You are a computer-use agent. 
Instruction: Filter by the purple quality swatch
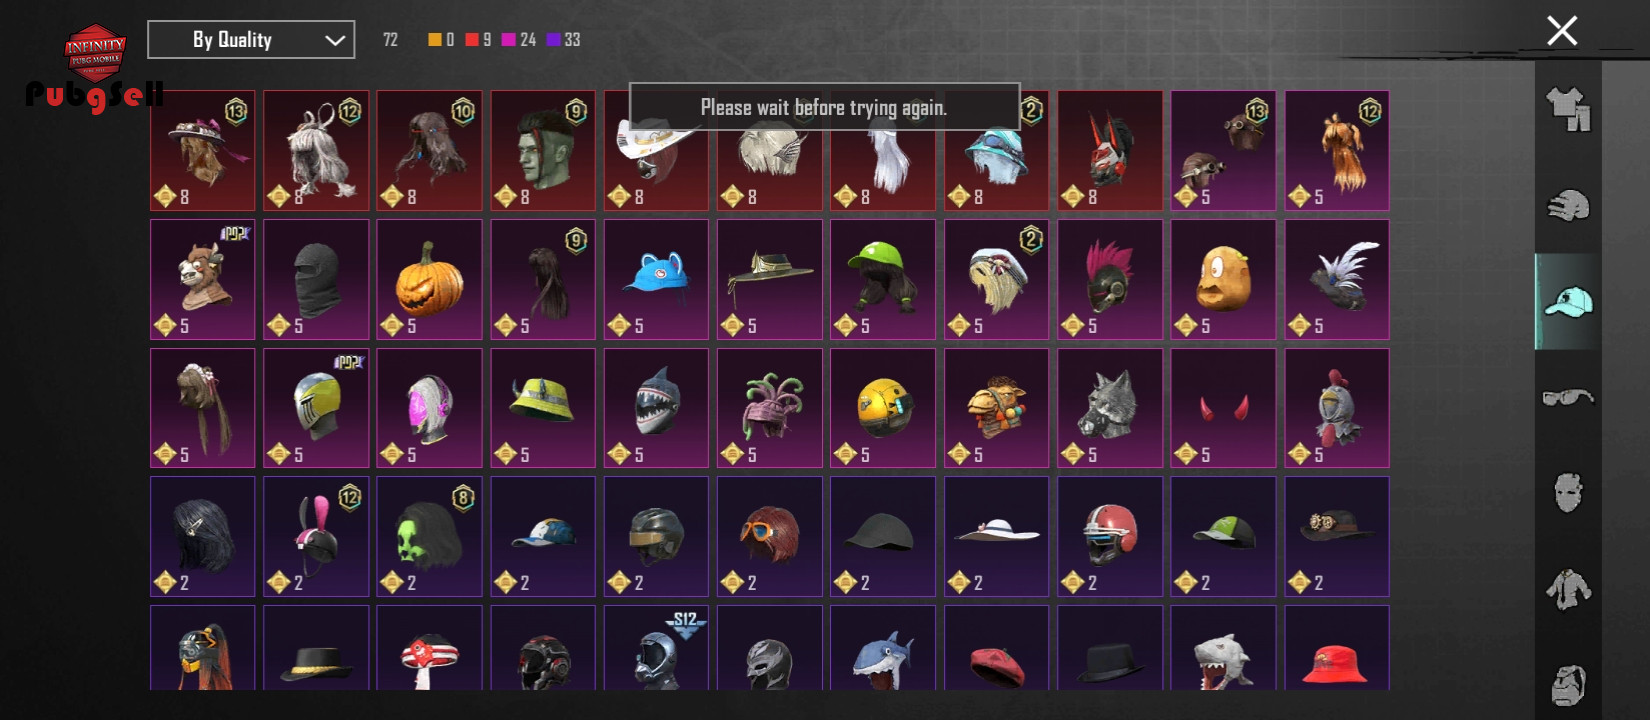coord(554,40)
